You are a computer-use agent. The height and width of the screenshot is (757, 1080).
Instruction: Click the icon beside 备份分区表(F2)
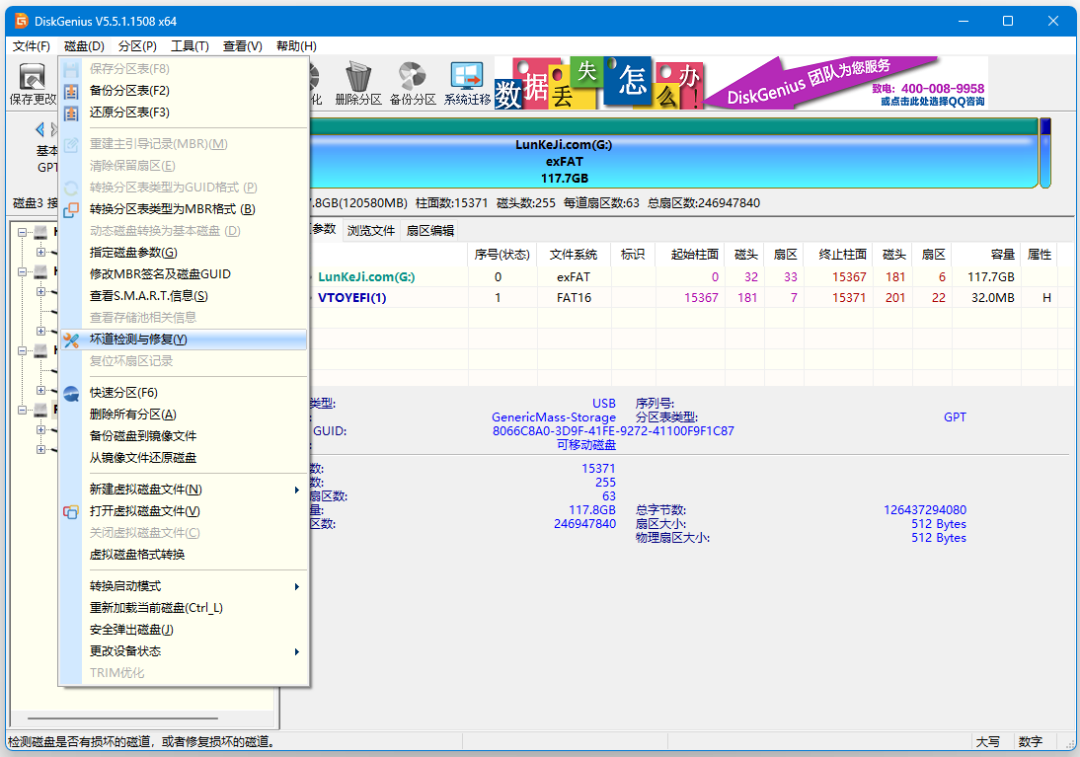point(71,91)
